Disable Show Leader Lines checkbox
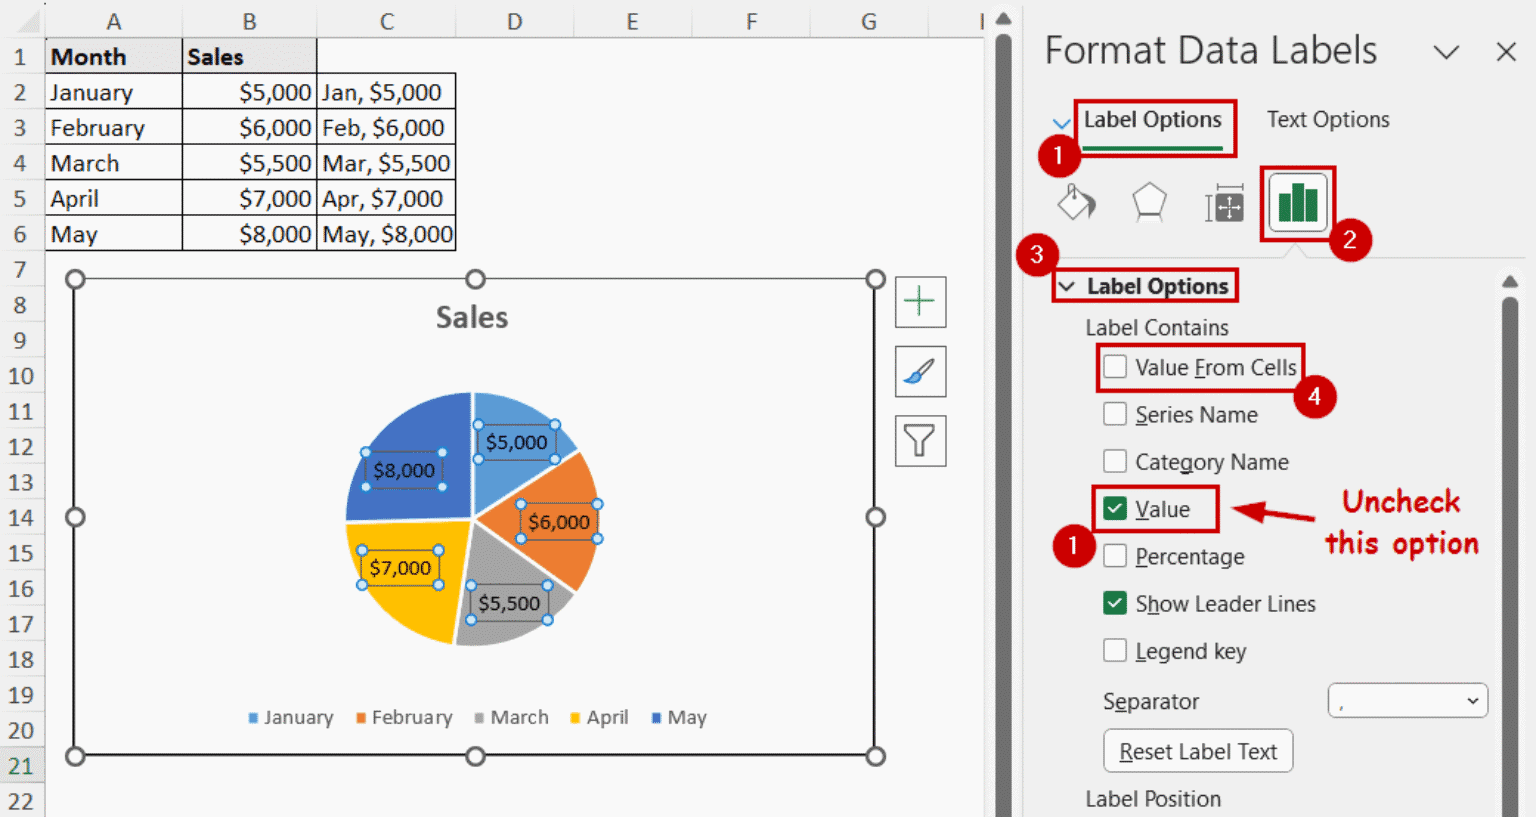 tap(1115, 603)
